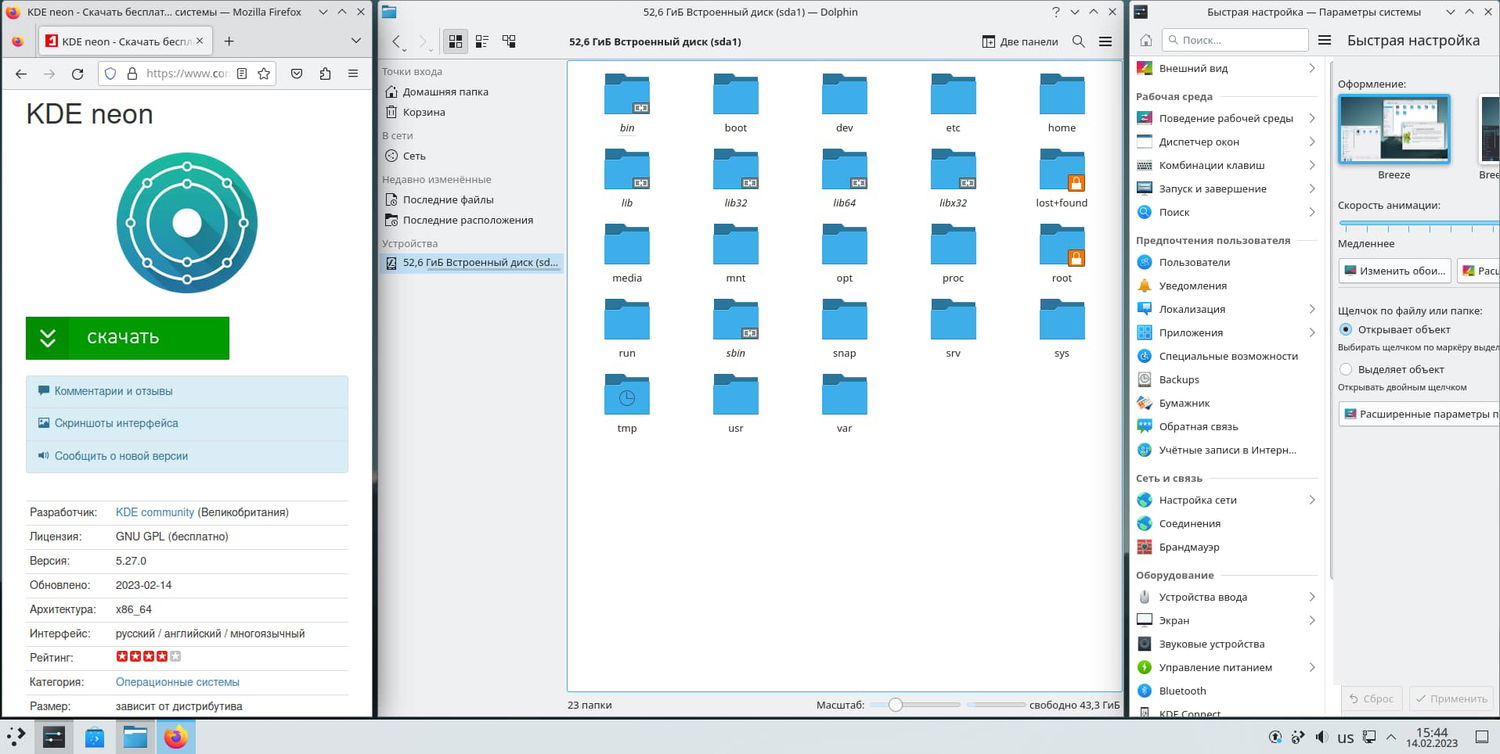The height and width of the screenshot is (754, 1500).
Task: Select 'Открывает объект' radio option
Action: [x=1346, y=329]
